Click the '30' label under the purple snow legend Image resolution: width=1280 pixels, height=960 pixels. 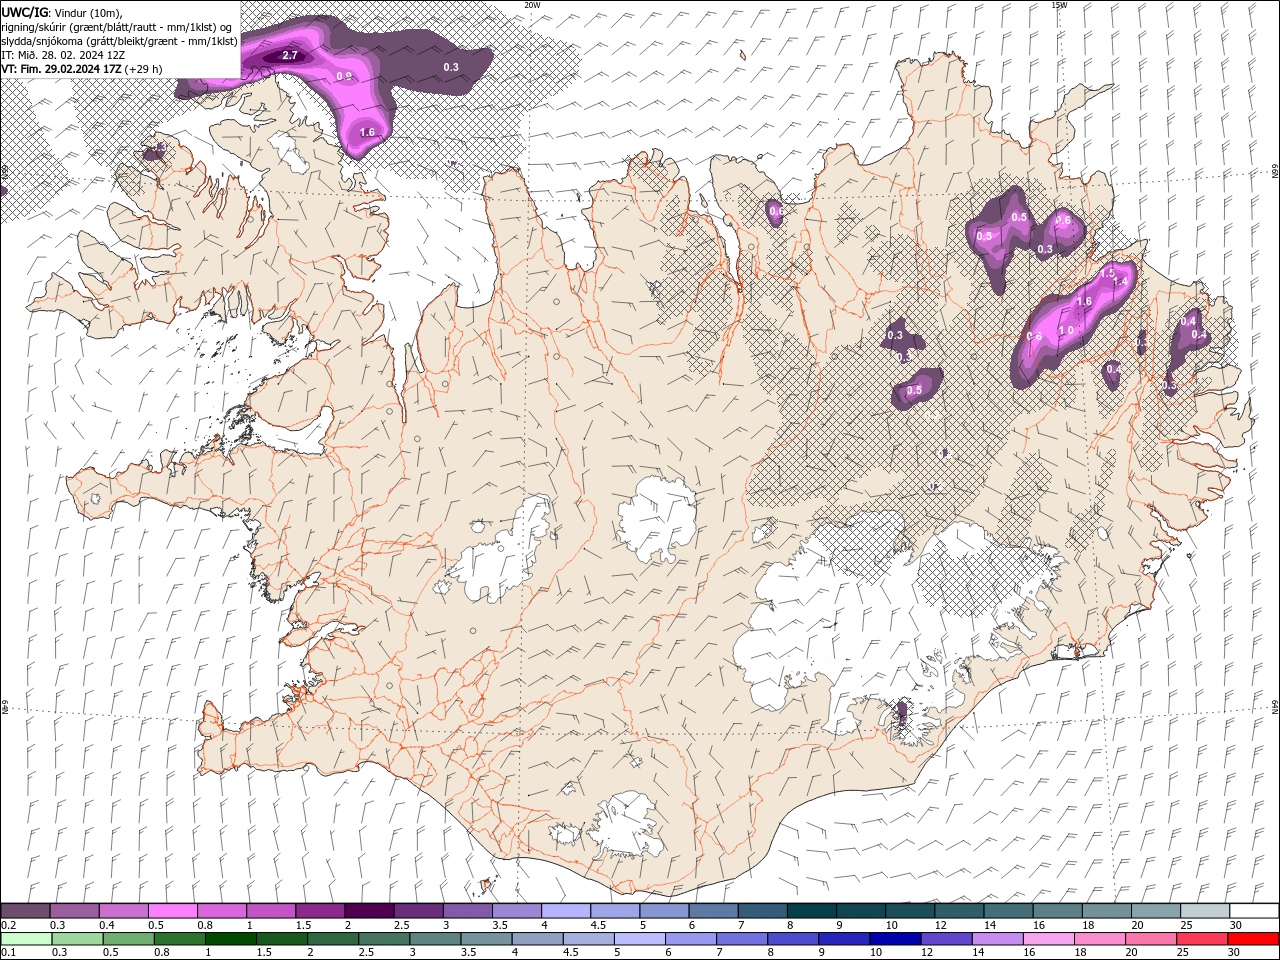coord(1235,925)
